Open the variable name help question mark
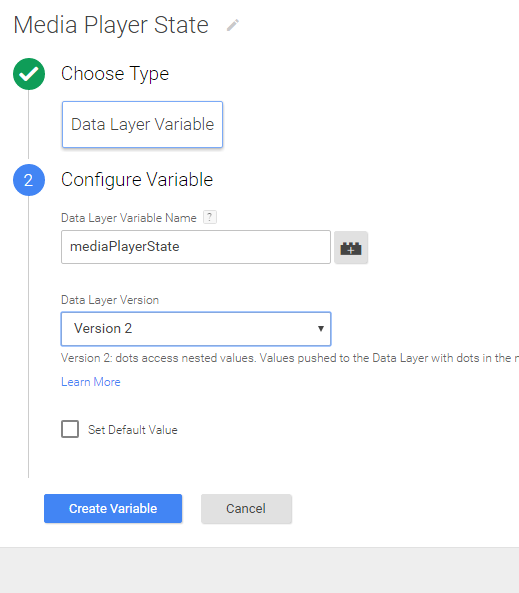This screenshot has width=519, height=593. tap(210, 217)
